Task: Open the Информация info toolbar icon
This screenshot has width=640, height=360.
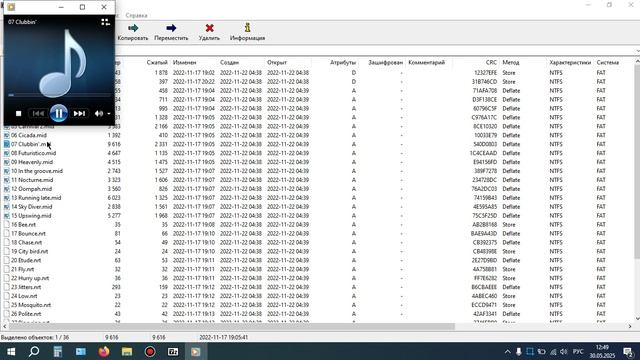Action: [x=247, y=28]
